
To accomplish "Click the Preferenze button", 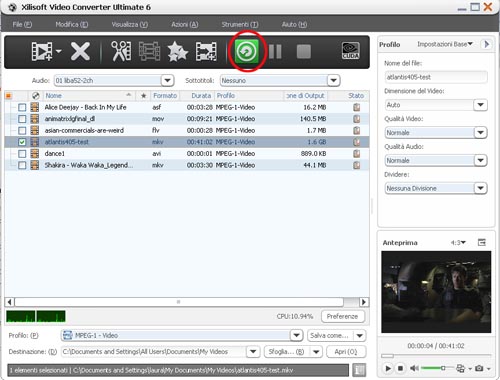I will (343, 316).
